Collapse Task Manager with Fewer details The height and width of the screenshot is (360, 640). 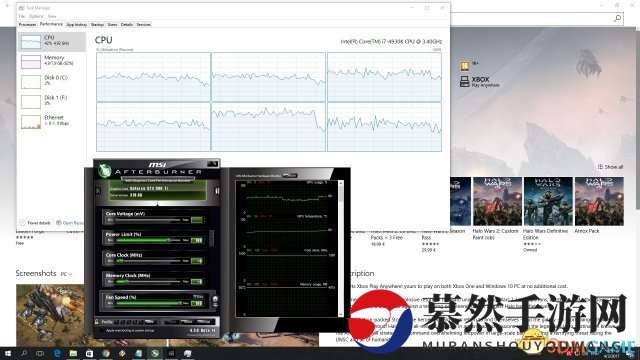(35, 223)
